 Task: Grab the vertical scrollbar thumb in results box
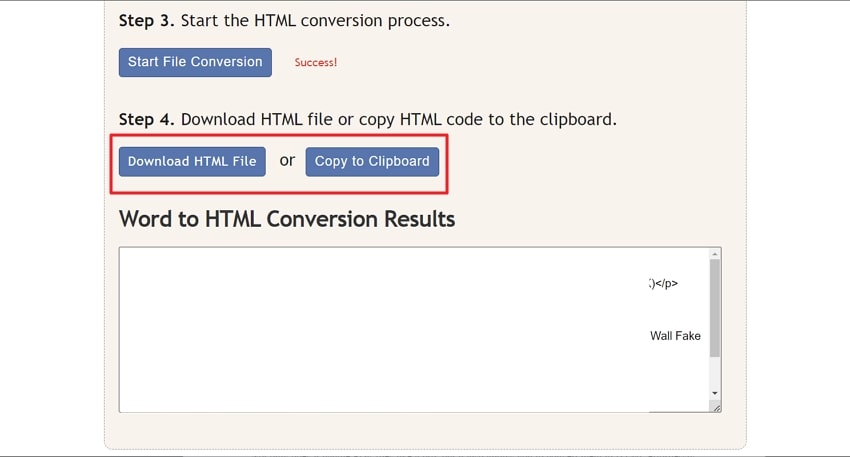pos(715,310)
